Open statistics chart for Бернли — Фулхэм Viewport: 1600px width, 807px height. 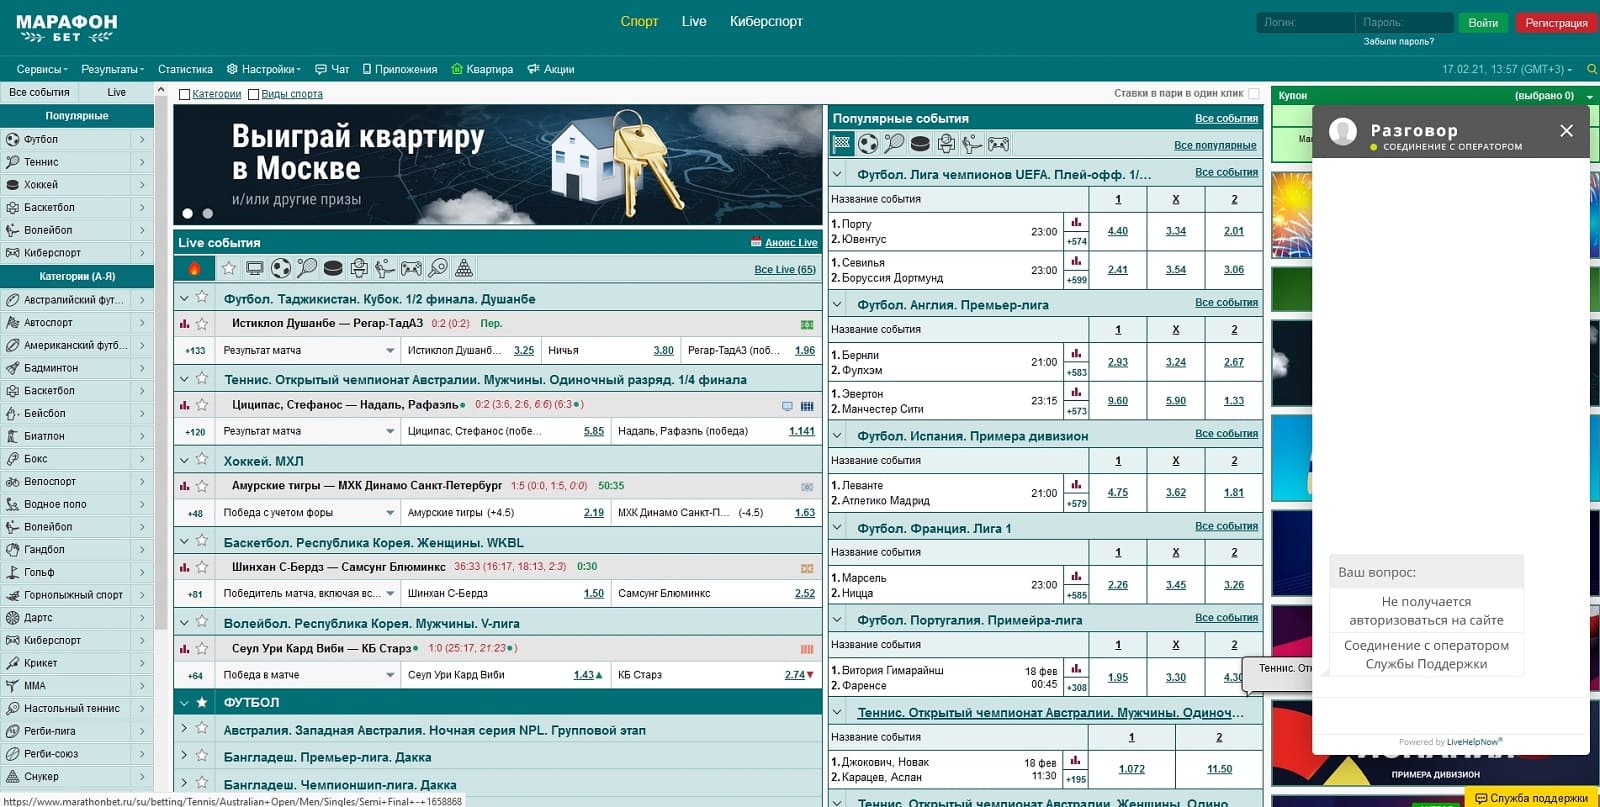[x=1076, y=353]
